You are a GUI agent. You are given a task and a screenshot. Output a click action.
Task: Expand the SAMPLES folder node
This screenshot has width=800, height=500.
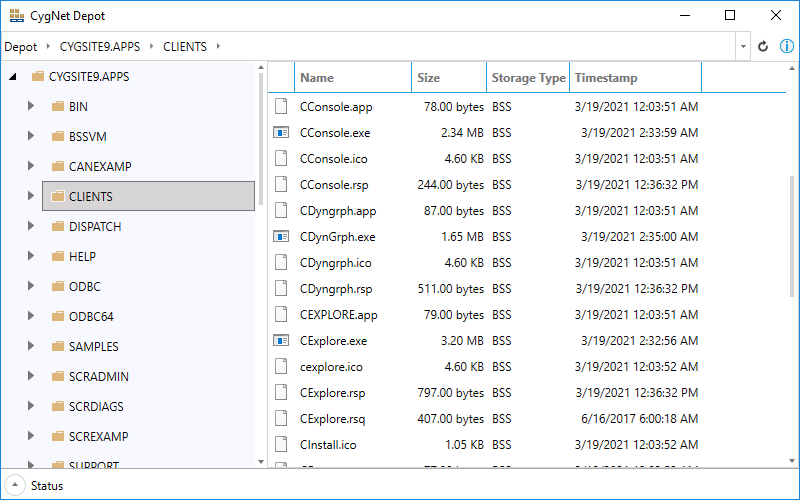tap(31, 346)
